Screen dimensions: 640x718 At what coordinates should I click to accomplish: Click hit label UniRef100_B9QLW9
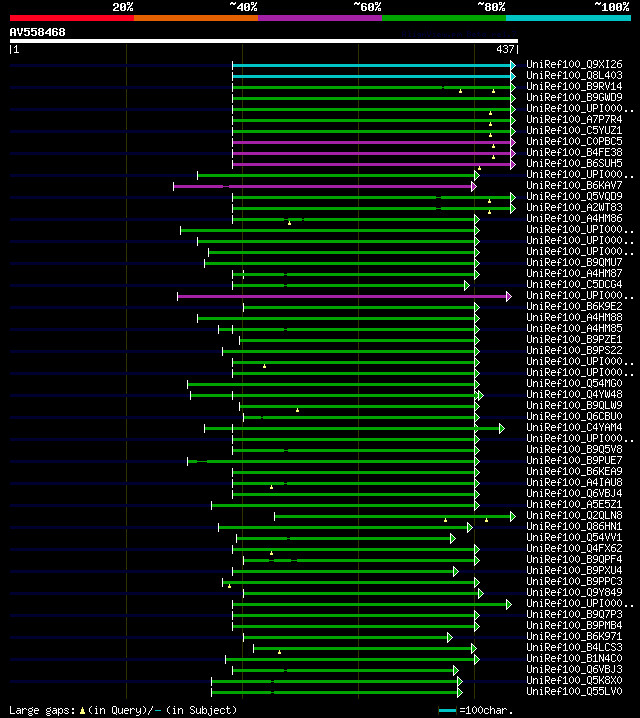tap(574, 405)
